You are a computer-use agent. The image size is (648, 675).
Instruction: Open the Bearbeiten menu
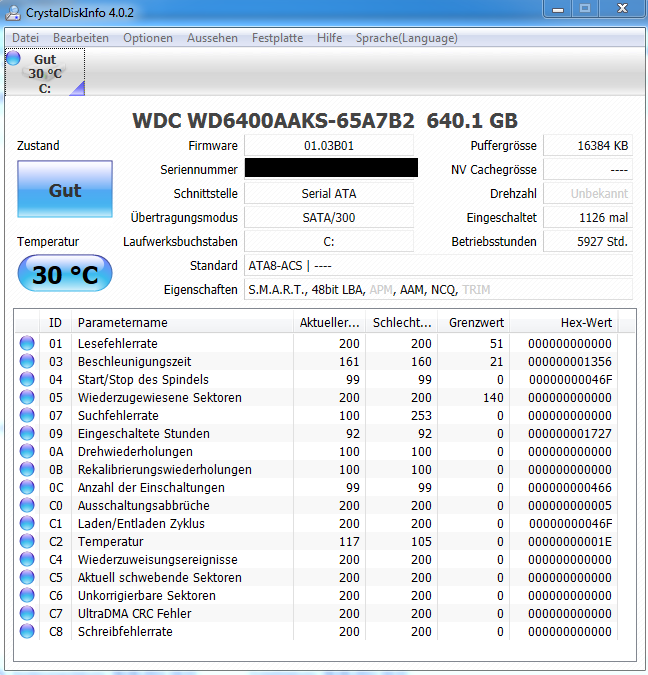(x=81, y=38)
